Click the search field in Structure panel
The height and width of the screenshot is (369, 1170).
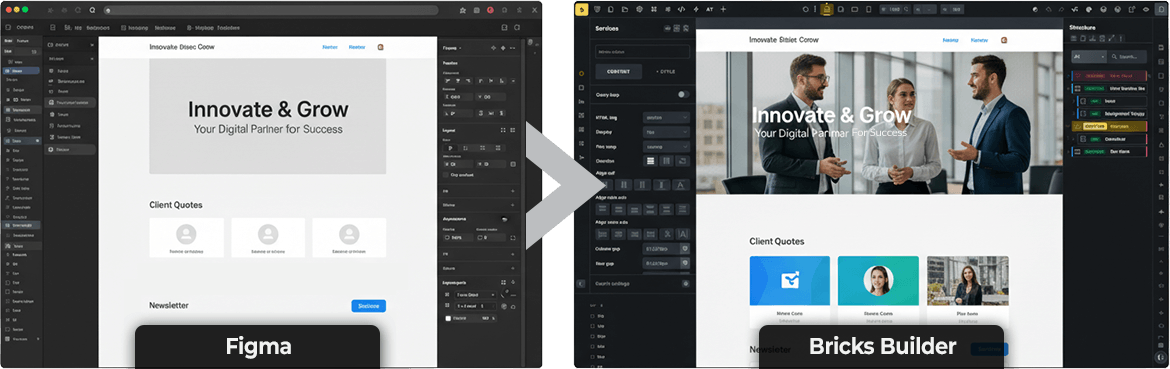click(x=1127, y=57)
